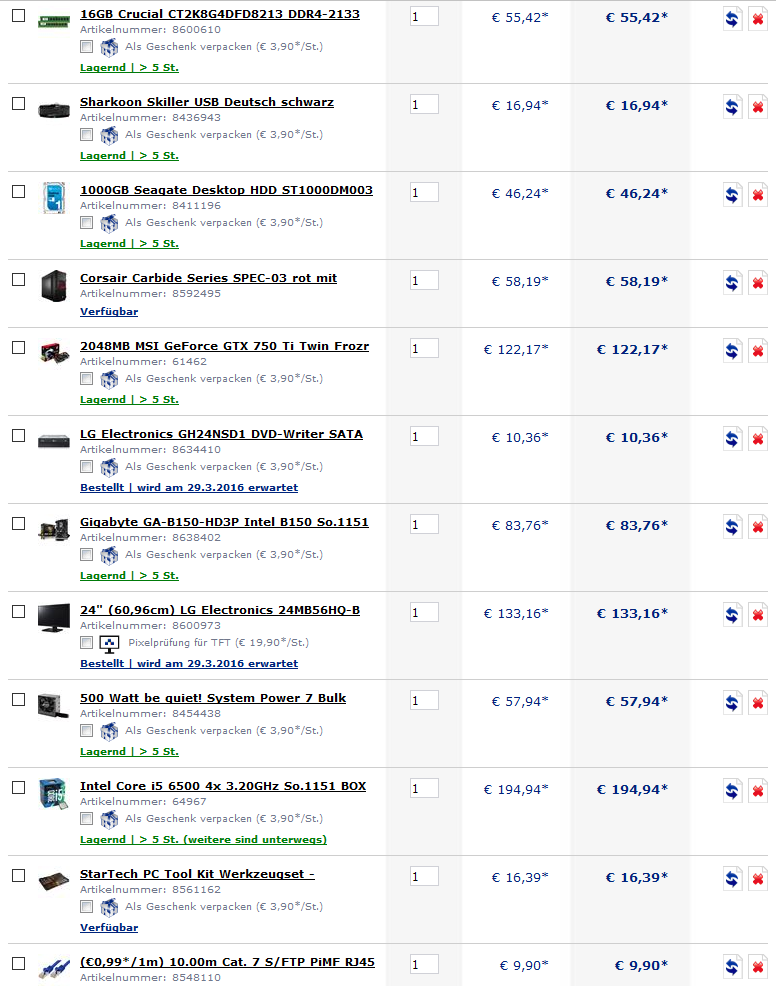Screen dimensions: 776x986
Task: Remove the 16GB Crucial RAM with red X
Action: click(x=758, y=19)
